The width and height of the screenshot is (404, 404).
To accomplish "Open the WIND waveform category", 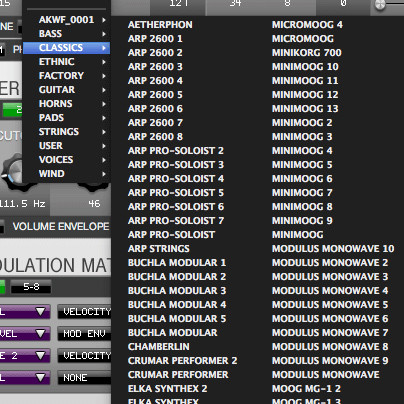I will pos(66,174).
